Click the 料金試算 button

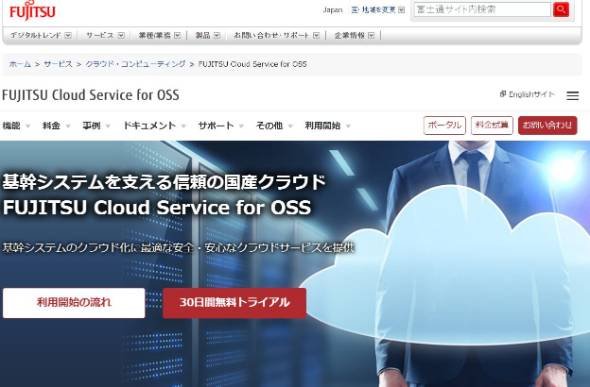[x=492, y=125]
